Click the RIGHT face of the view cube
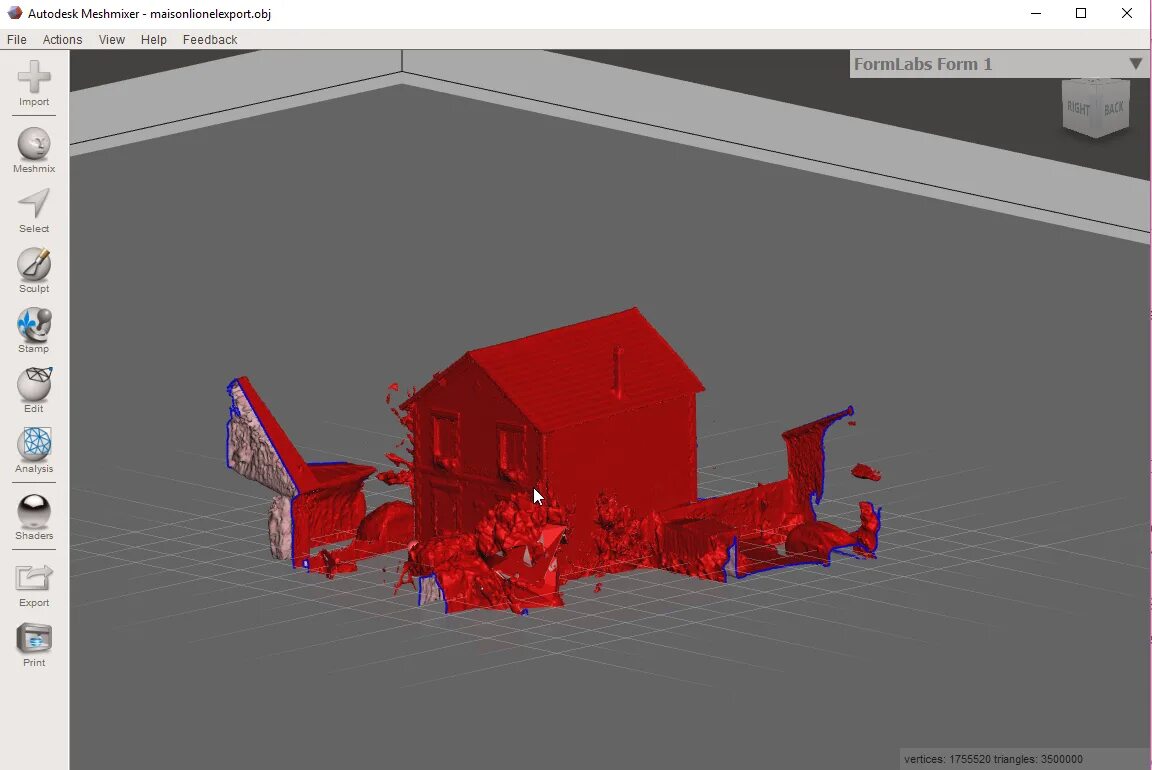The width and height of the screenshot is (1152, 770). pos(1079,109)
